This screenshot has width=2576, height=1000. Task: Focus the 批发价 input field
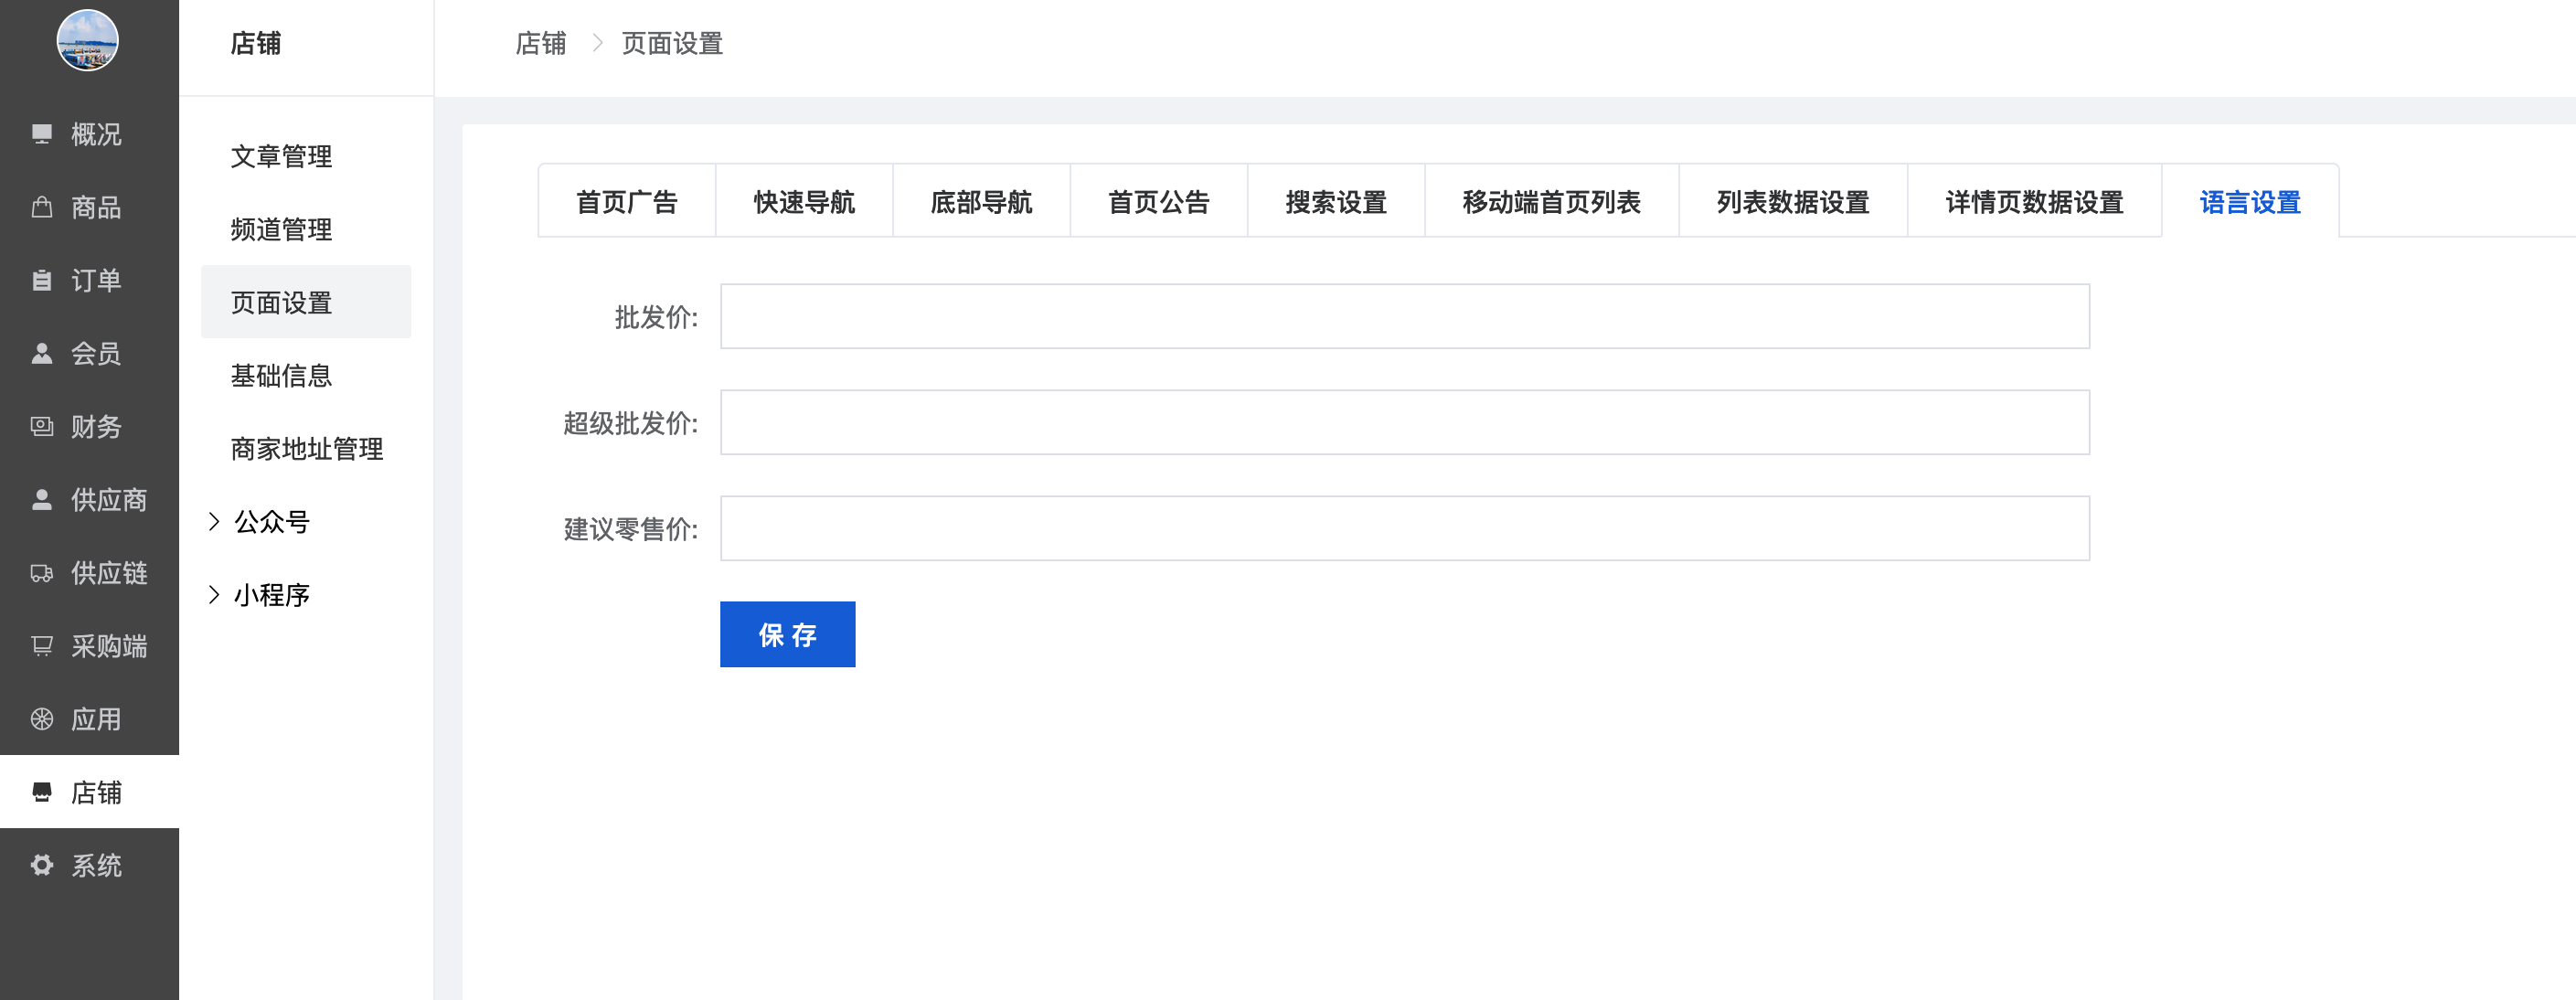tap(1404, 316)
